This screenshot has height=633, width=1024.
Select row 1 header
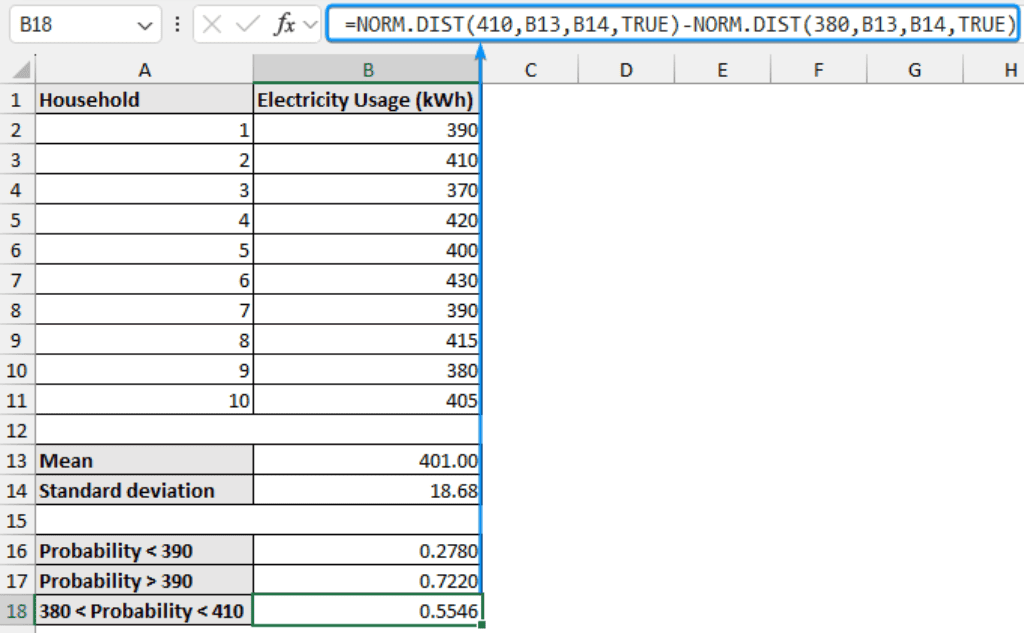tap(17, 99)
